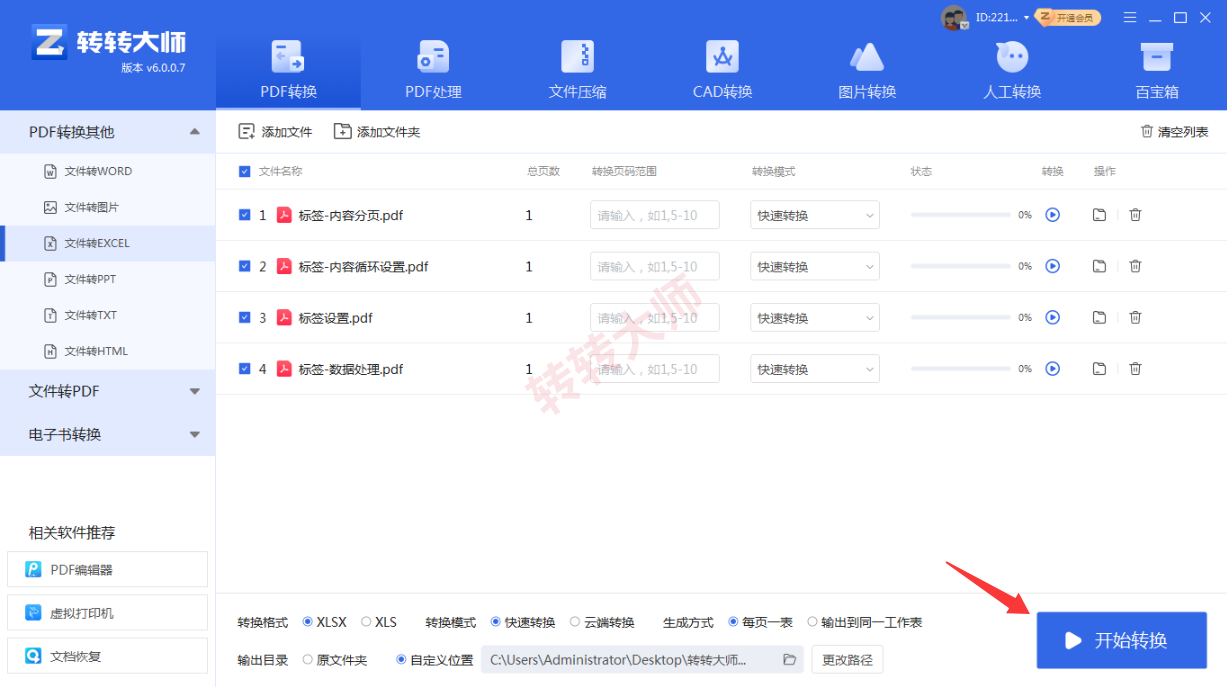The height and width of the screenshot is (687, 1227).
Task: Click the PDF编辑器 recommended software icon
Action: 34,570
